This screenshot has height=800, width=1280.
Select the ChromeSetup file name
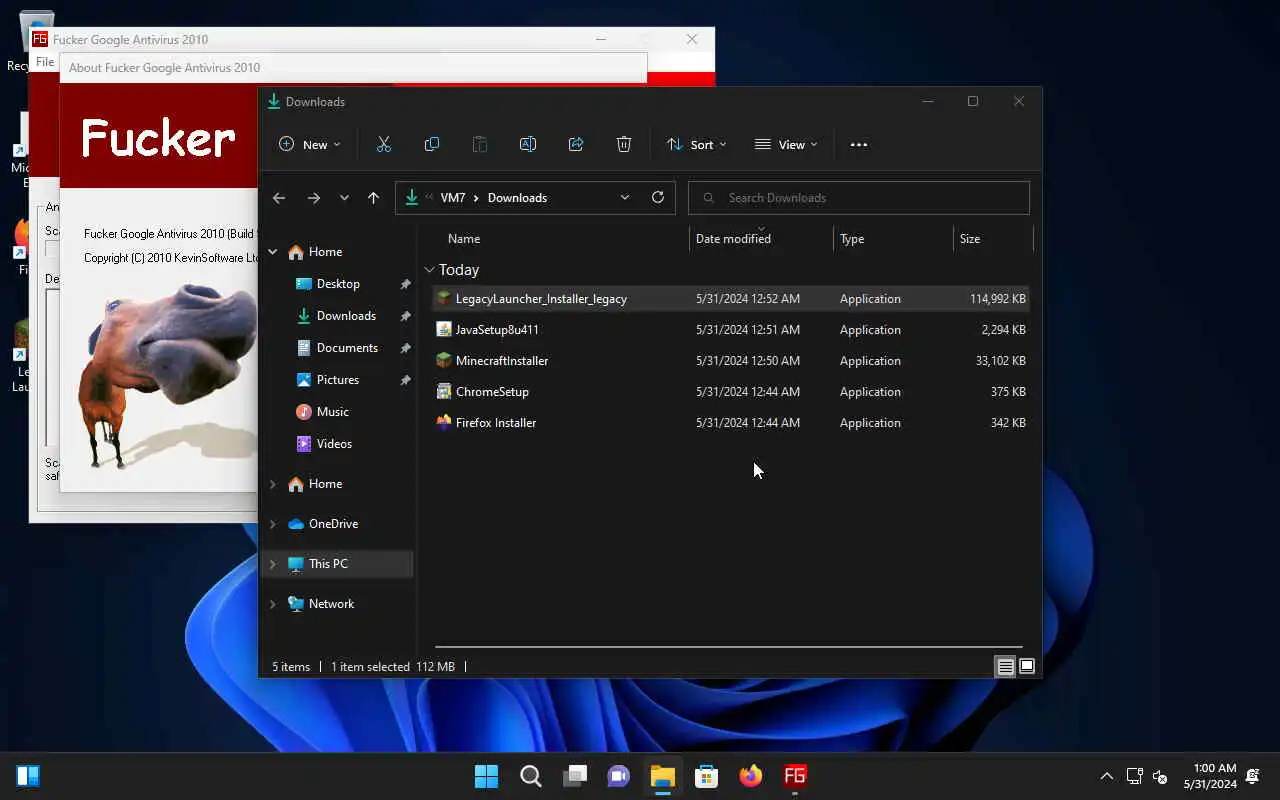click(x=492, y=391)
